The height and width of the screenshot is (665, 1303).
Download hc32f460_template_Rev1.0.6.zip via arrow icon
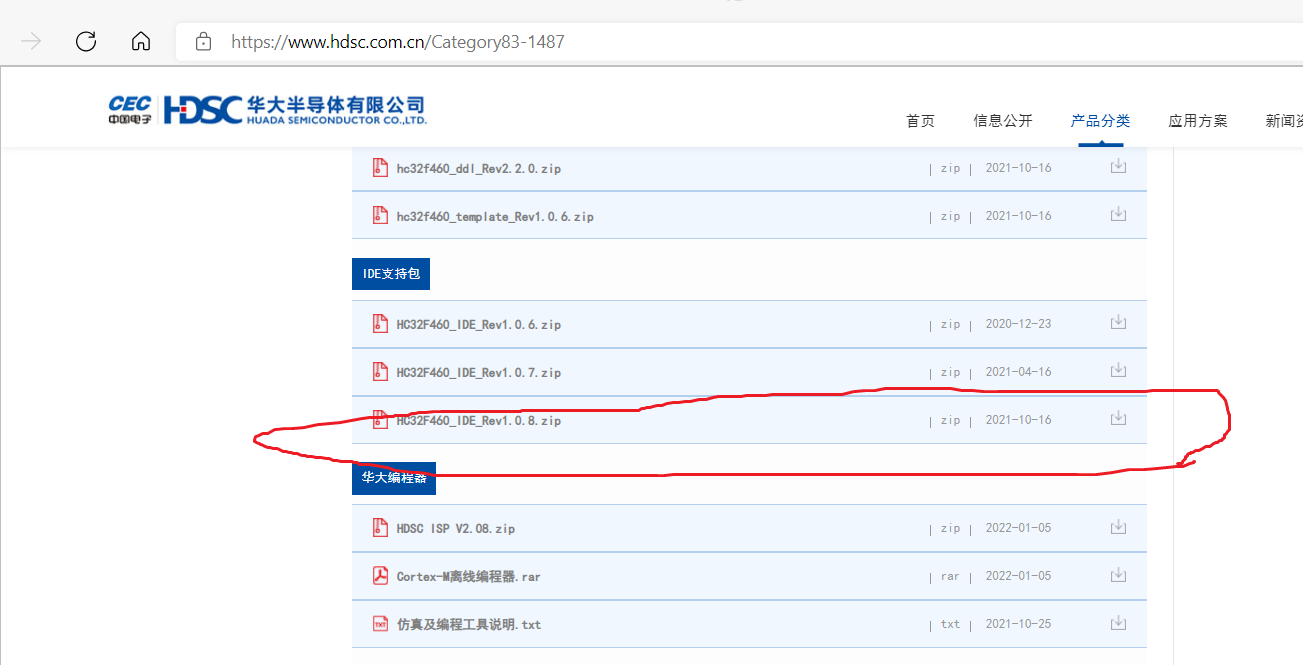coord(1118,214)
